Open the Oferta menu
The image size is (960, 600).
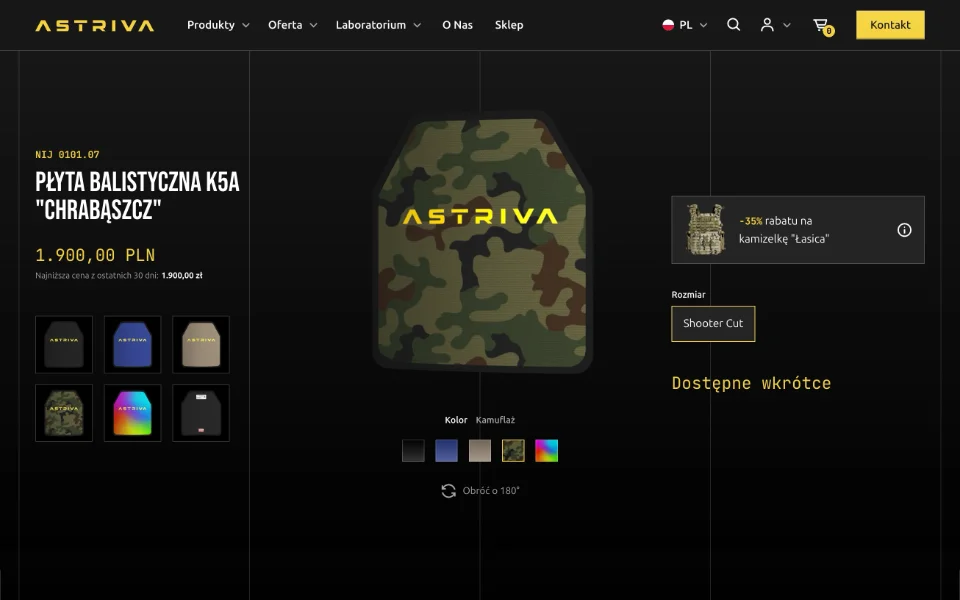285,25
